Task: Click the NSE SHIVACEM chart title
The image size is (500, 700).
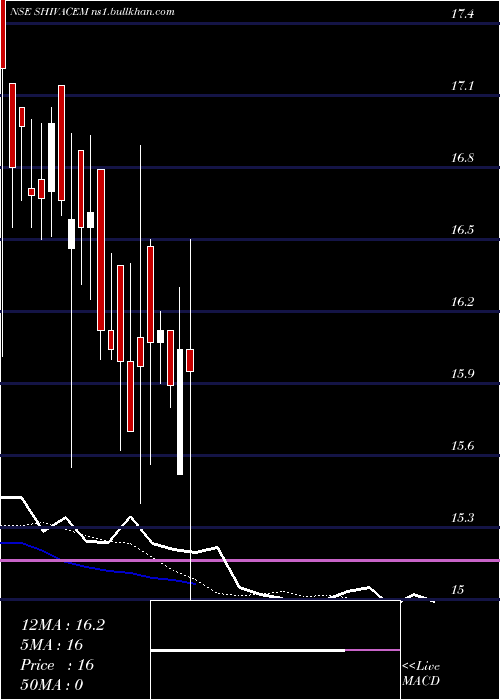Action: click(92, 12)
